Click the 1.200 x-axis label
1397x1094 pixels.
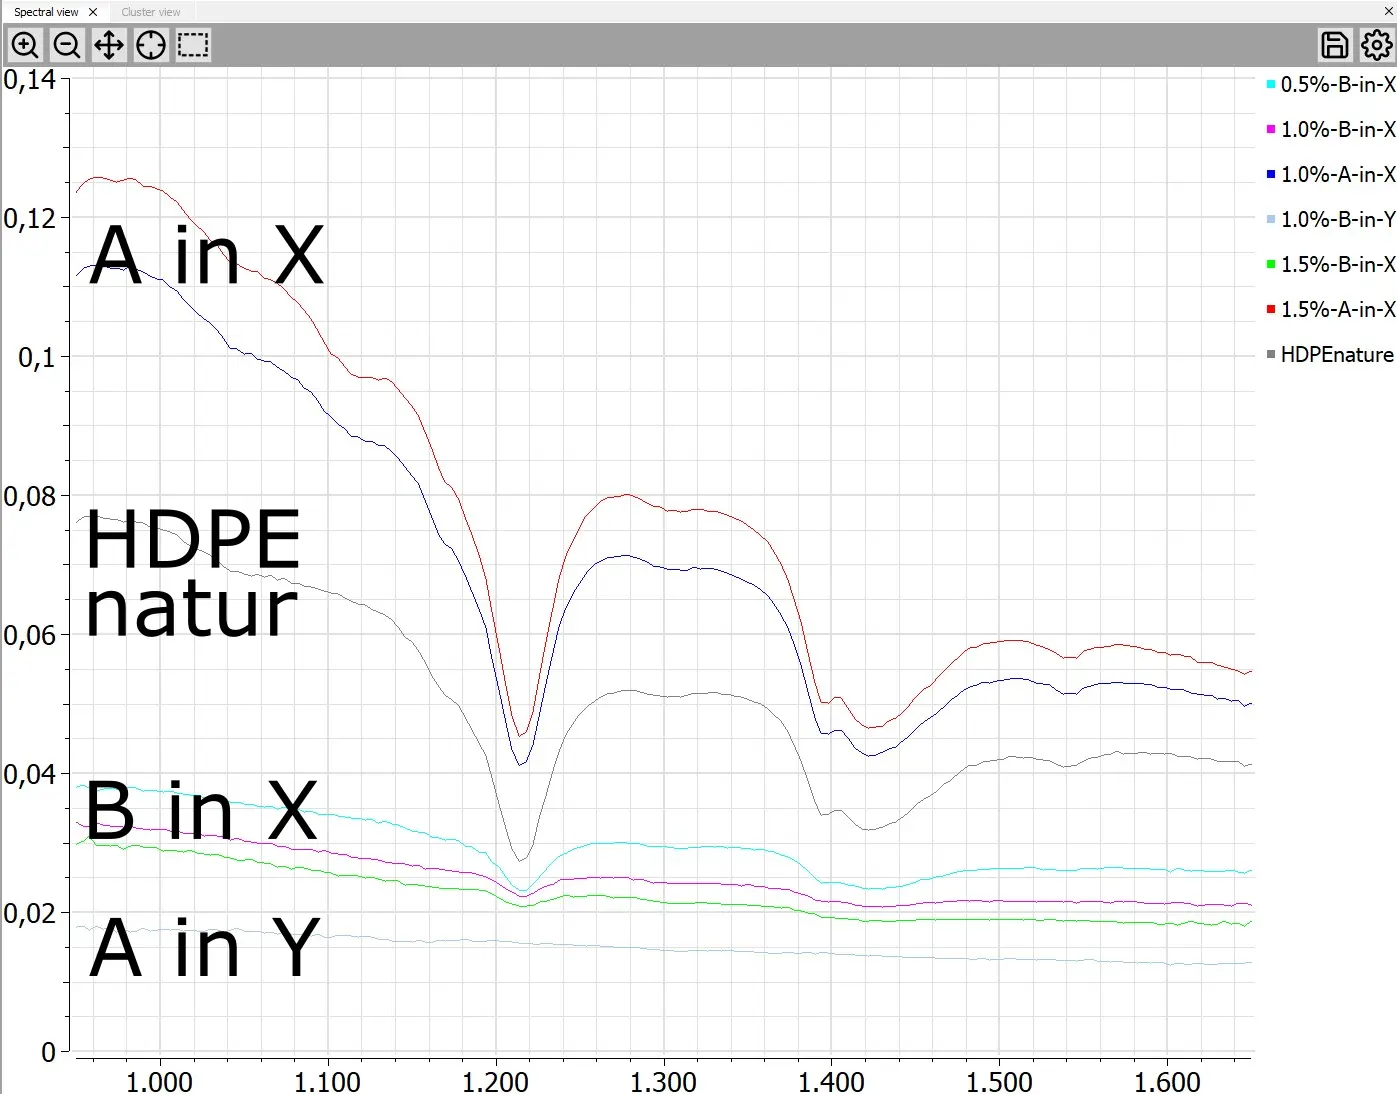coord(495,1081)
